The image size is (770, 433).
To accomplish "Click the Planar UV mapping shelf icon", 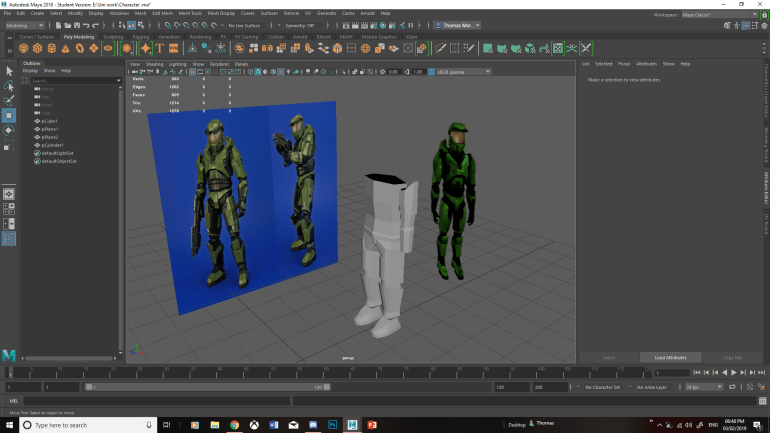I will (x=488, y=48).
